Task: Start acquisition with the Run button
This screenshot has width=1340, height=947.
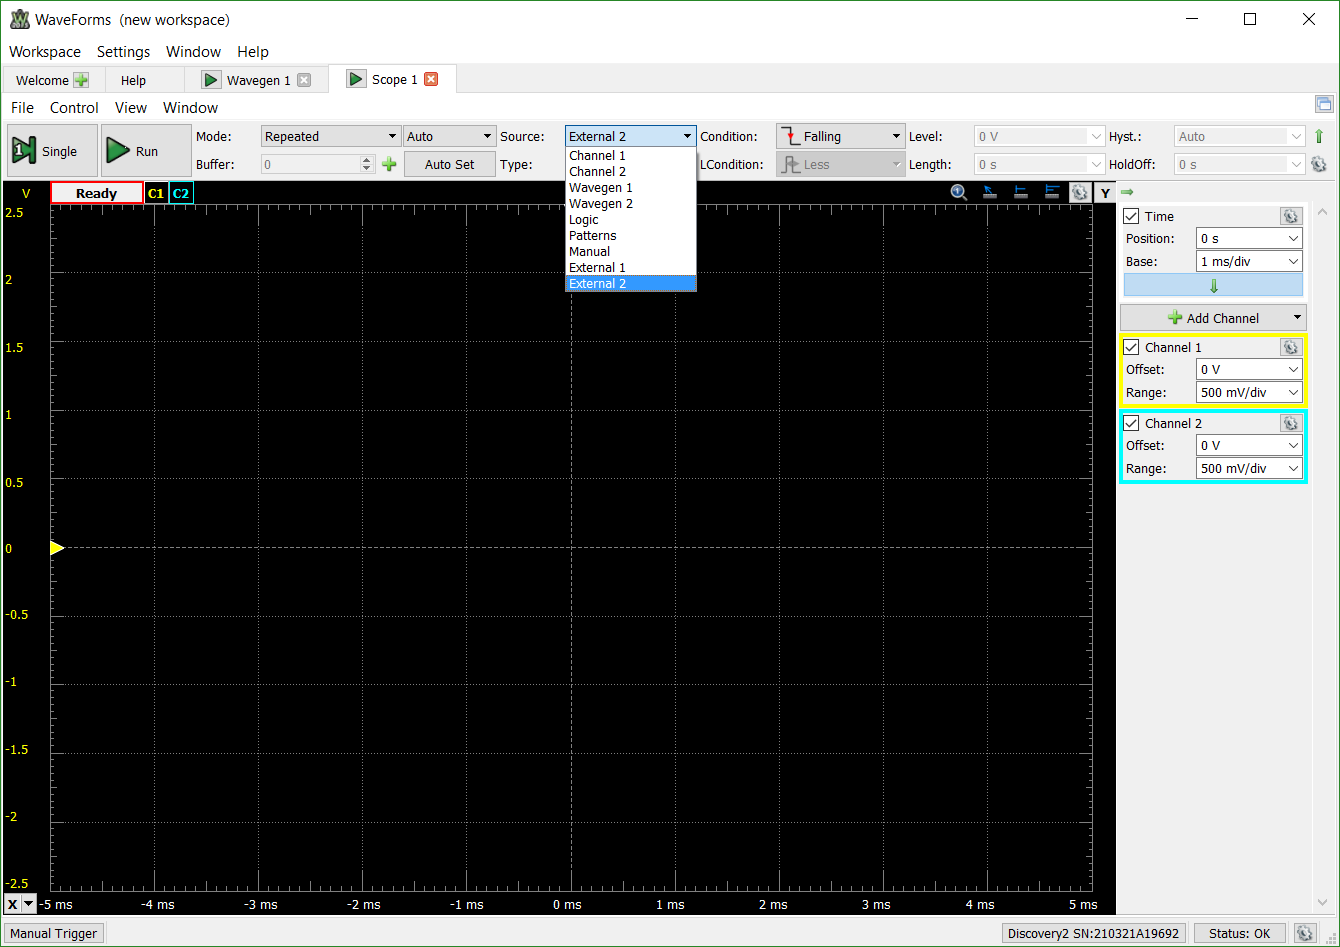Action: coord(146,151)
